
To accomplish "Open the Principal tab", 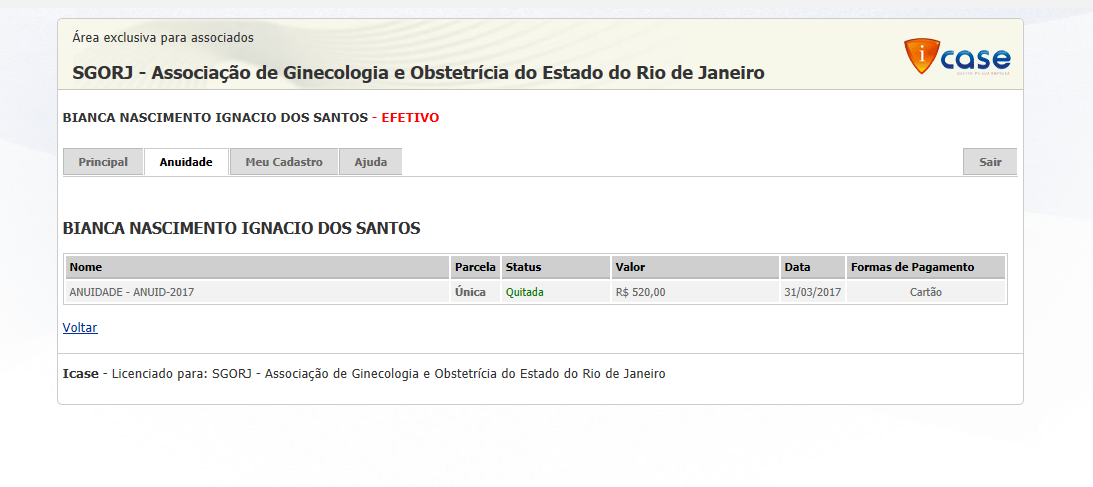I will click(x=103, y=162).
